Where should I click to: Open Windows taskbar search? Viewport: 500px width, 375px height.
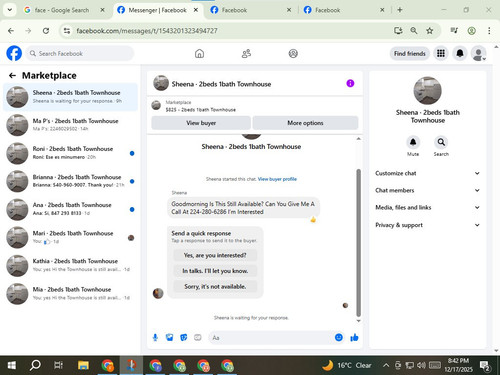35,366
